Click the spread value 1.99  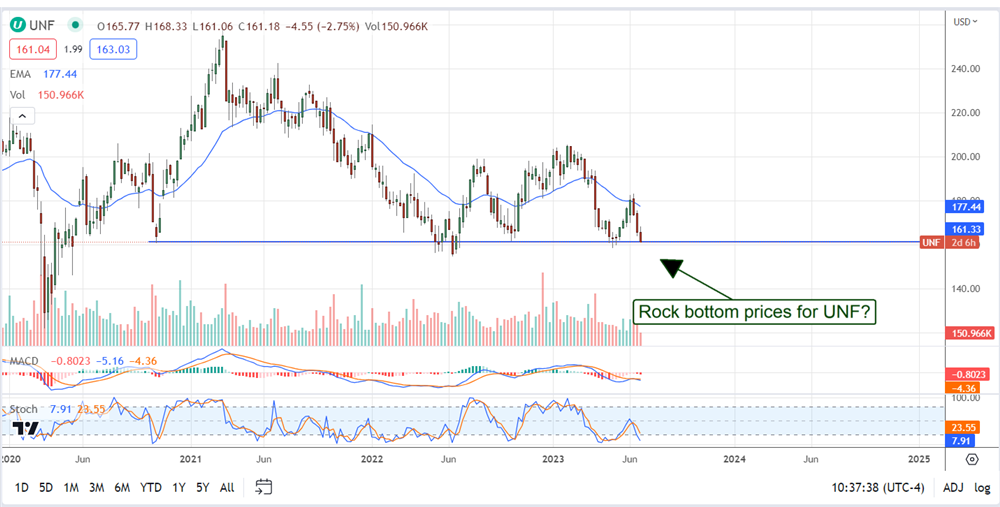(x=74, y=48)
